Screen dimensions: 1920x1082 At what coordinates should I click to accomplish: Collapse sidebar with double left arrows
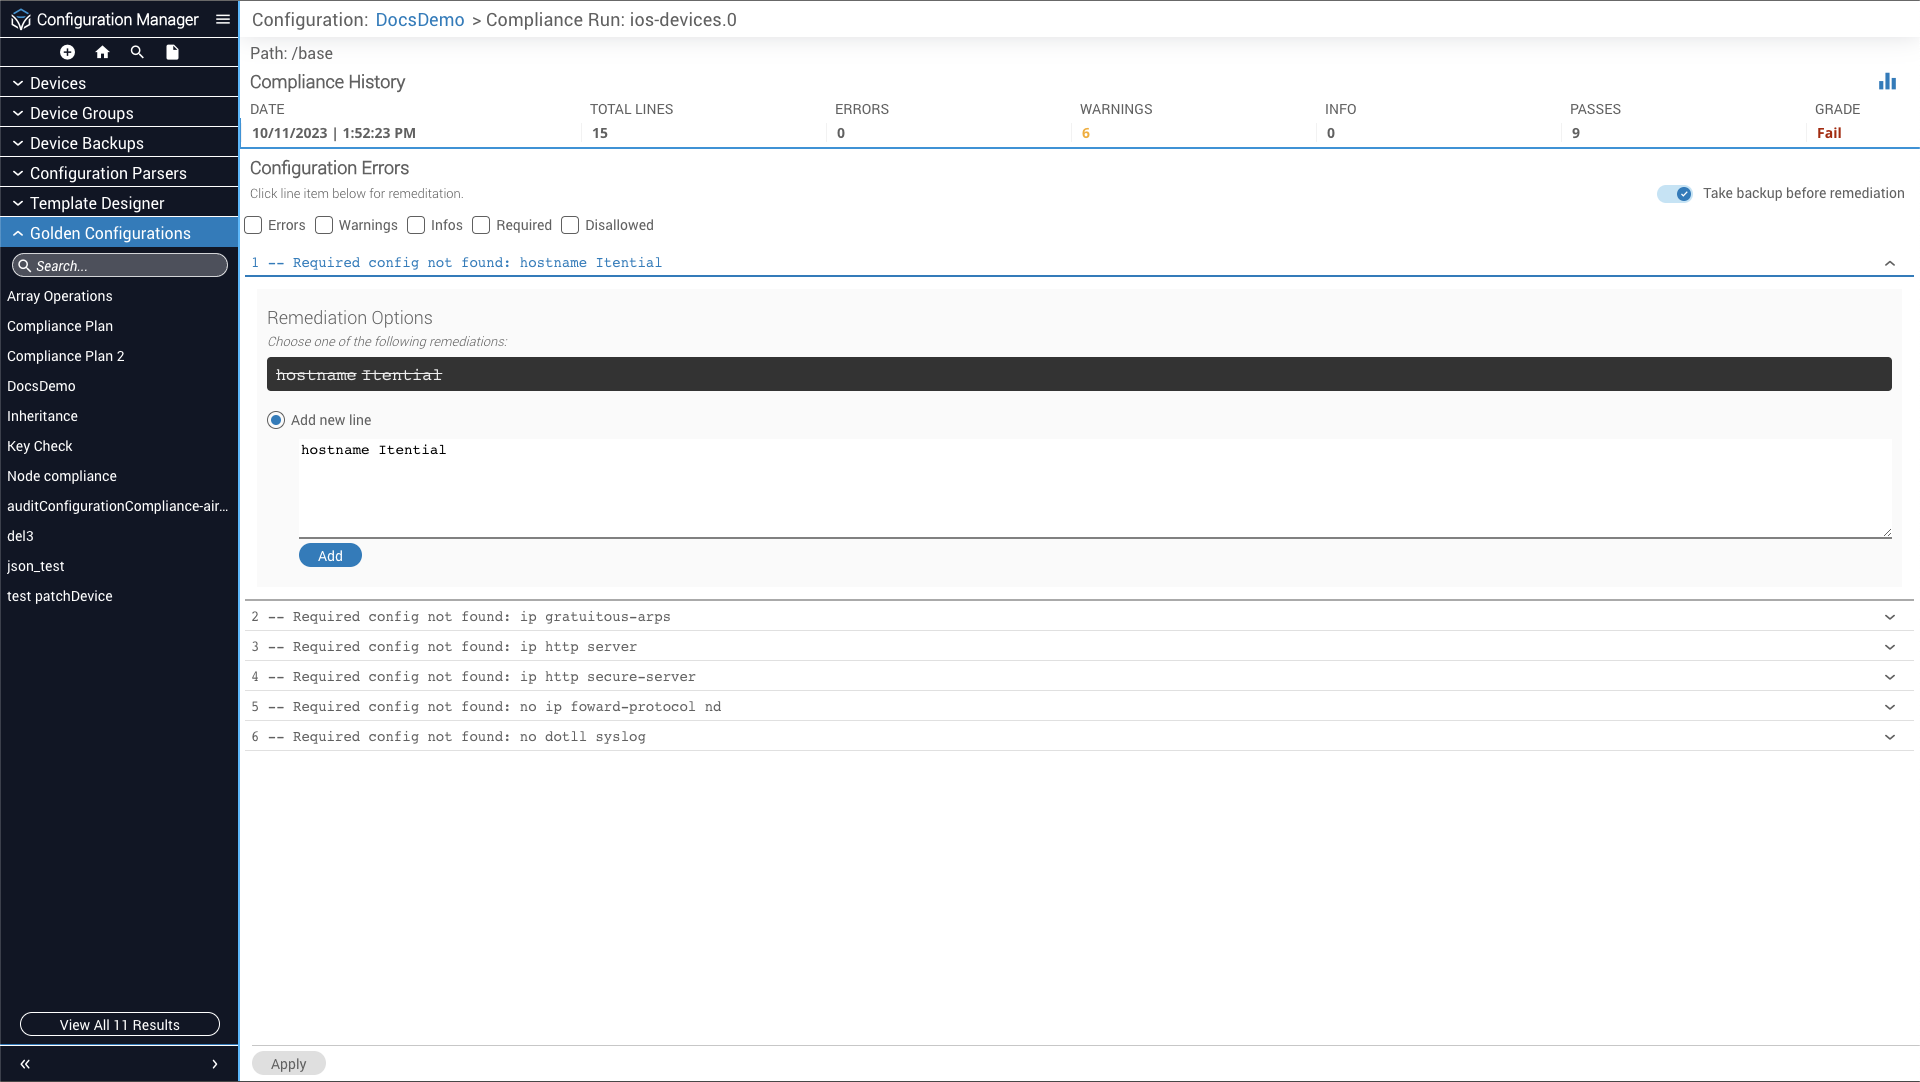[25, 1064]
